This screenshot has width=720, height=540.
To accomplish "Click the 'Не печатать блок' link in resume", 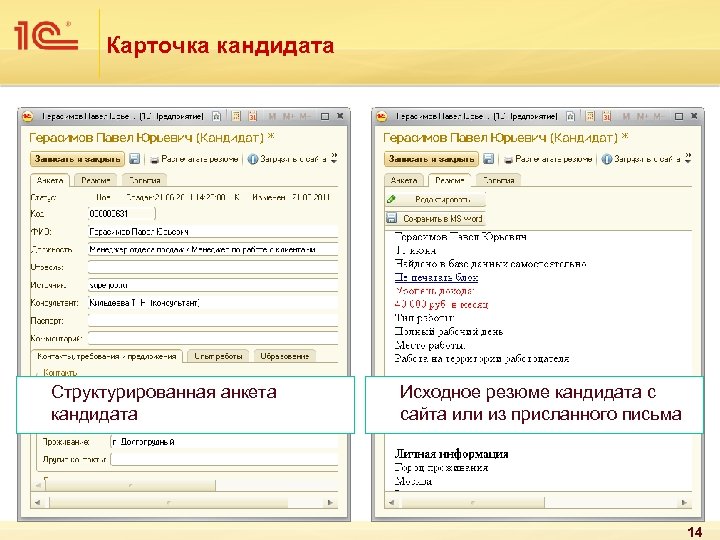I will click(x=436, y=277).
